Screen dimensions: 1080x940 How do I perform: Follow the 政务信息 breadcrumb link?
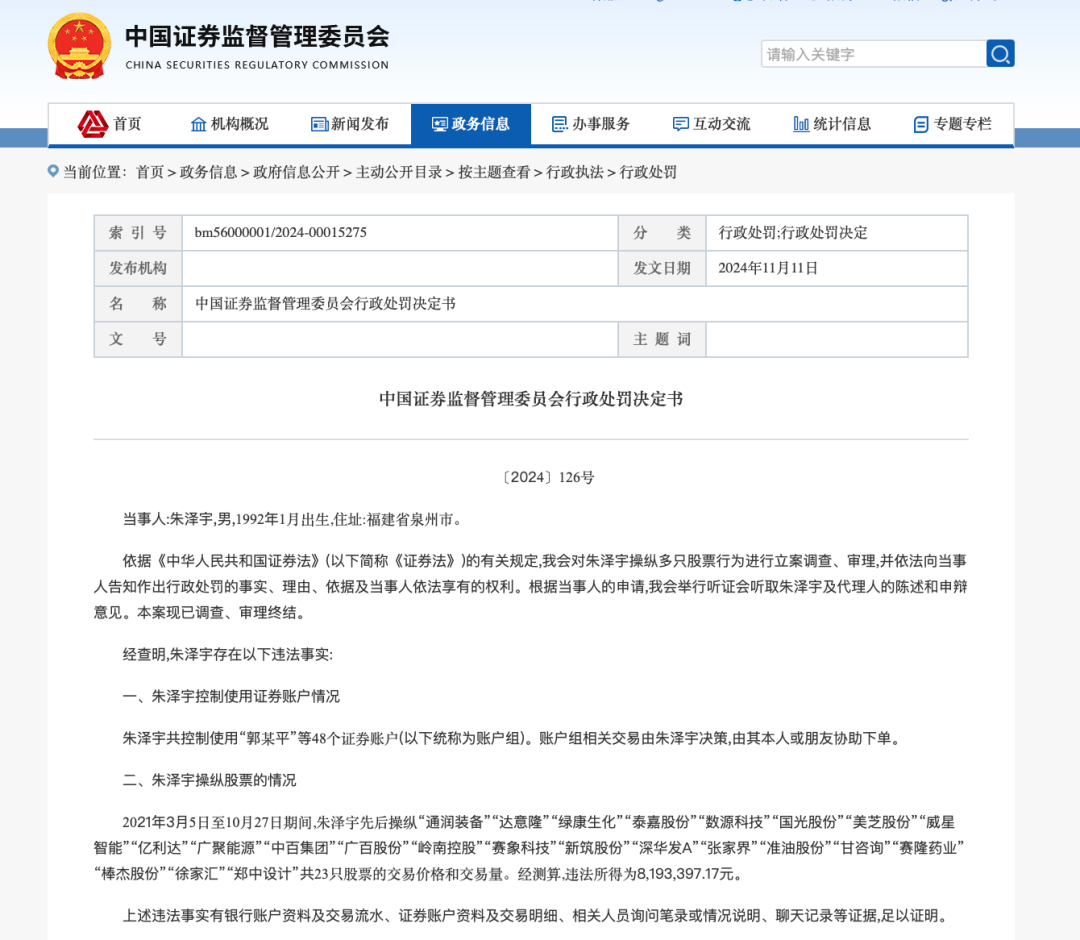pyautogui.click(x=208, y=172)
